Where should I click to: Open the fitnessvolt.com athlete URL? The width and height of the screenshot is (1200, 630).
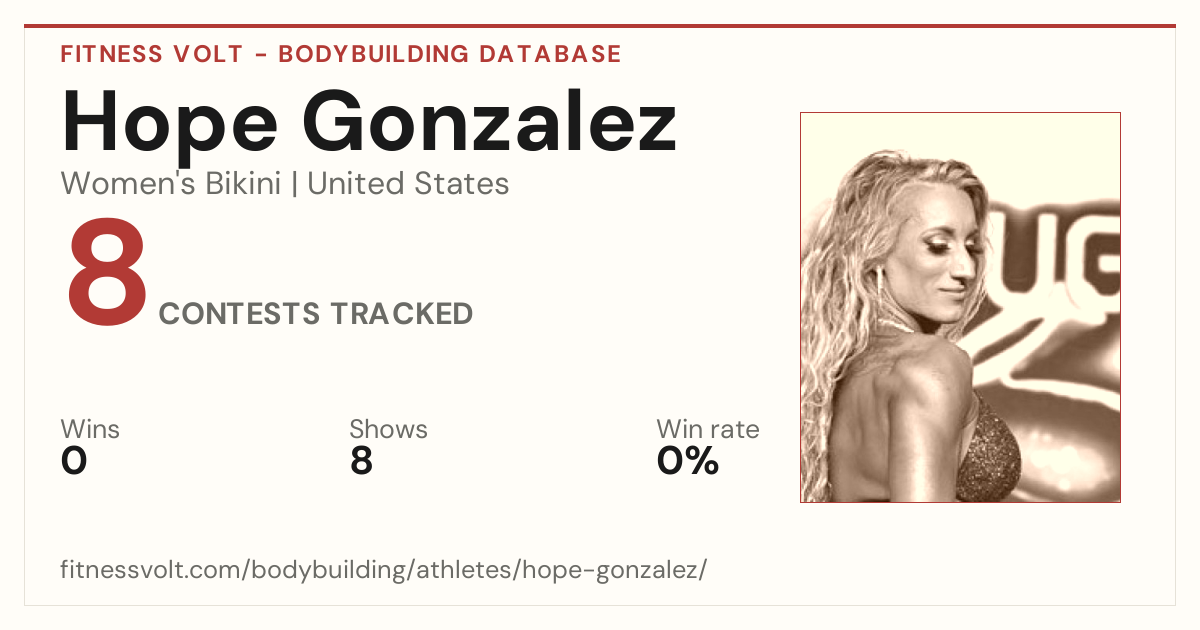click(384, 570)
